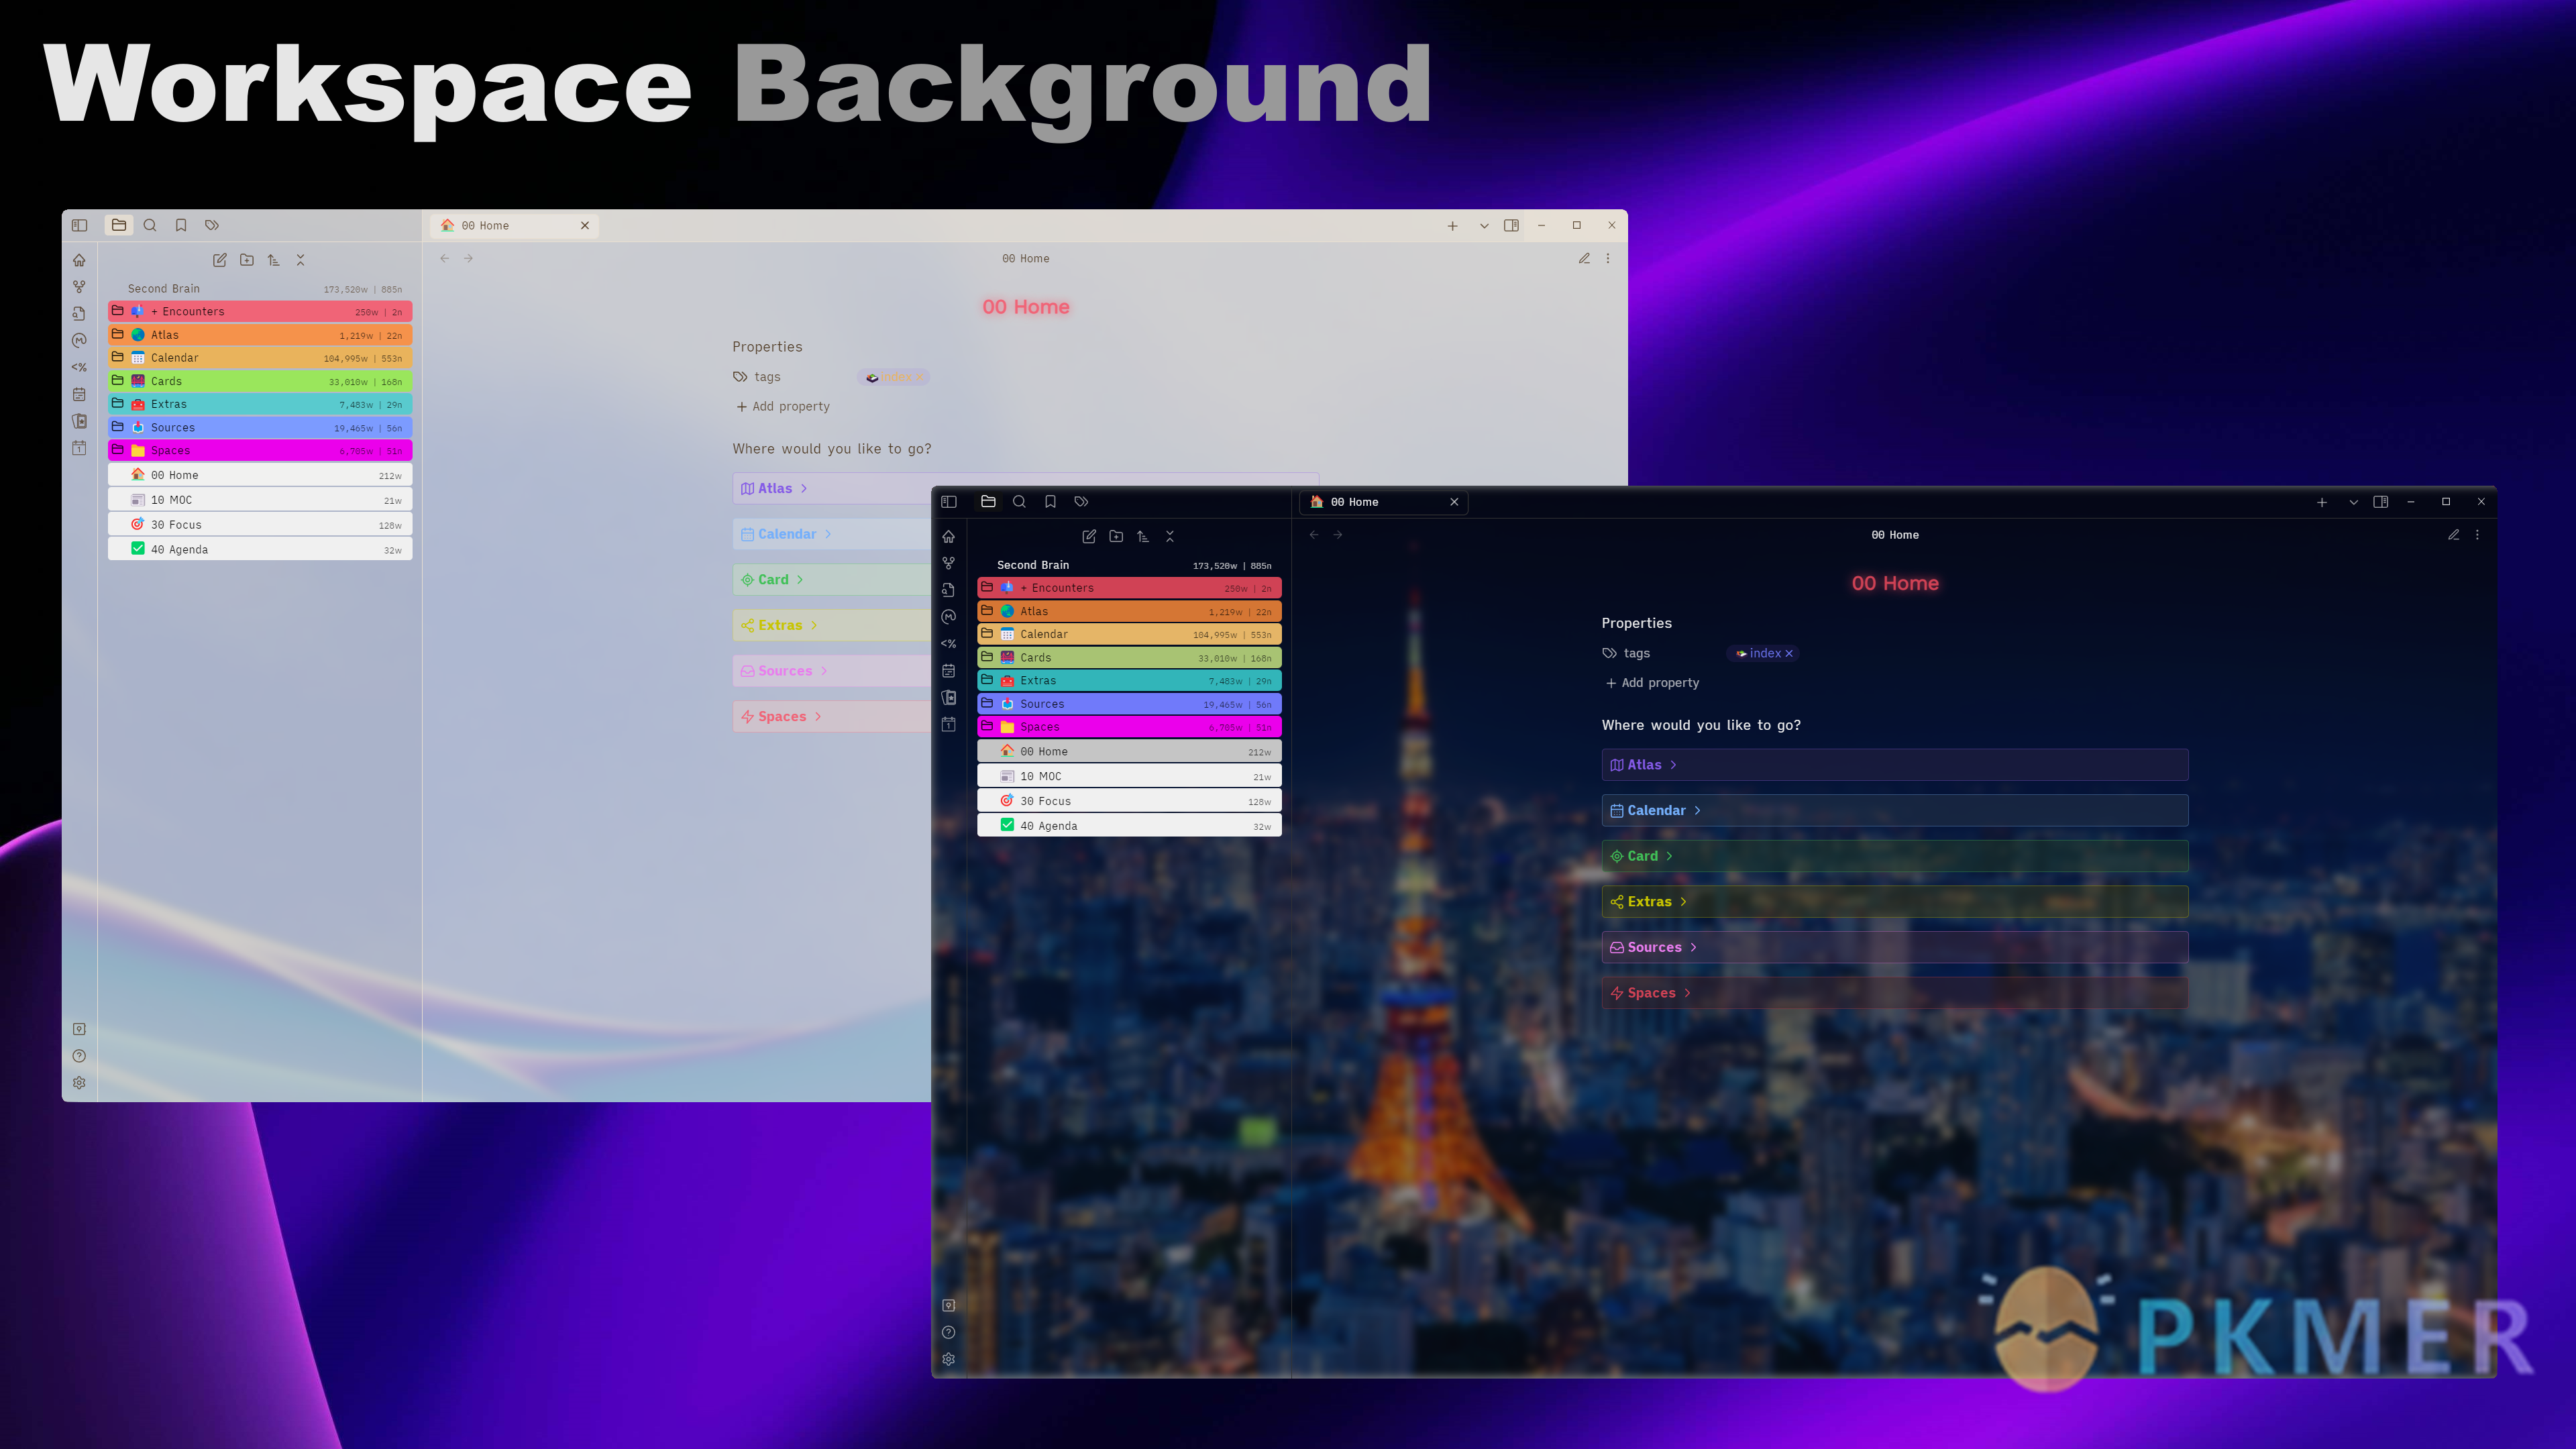Expand Calendar folder in light window
The image size is (2576, 1449).
(260, 358)
